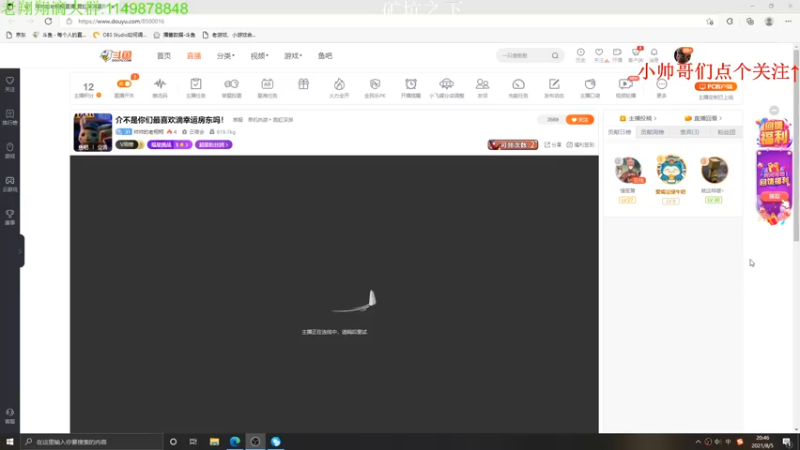Screen dimensions: 800x450
Task: Click the video rebroadcast icon with NEW badge
Action: pos(626,84)
